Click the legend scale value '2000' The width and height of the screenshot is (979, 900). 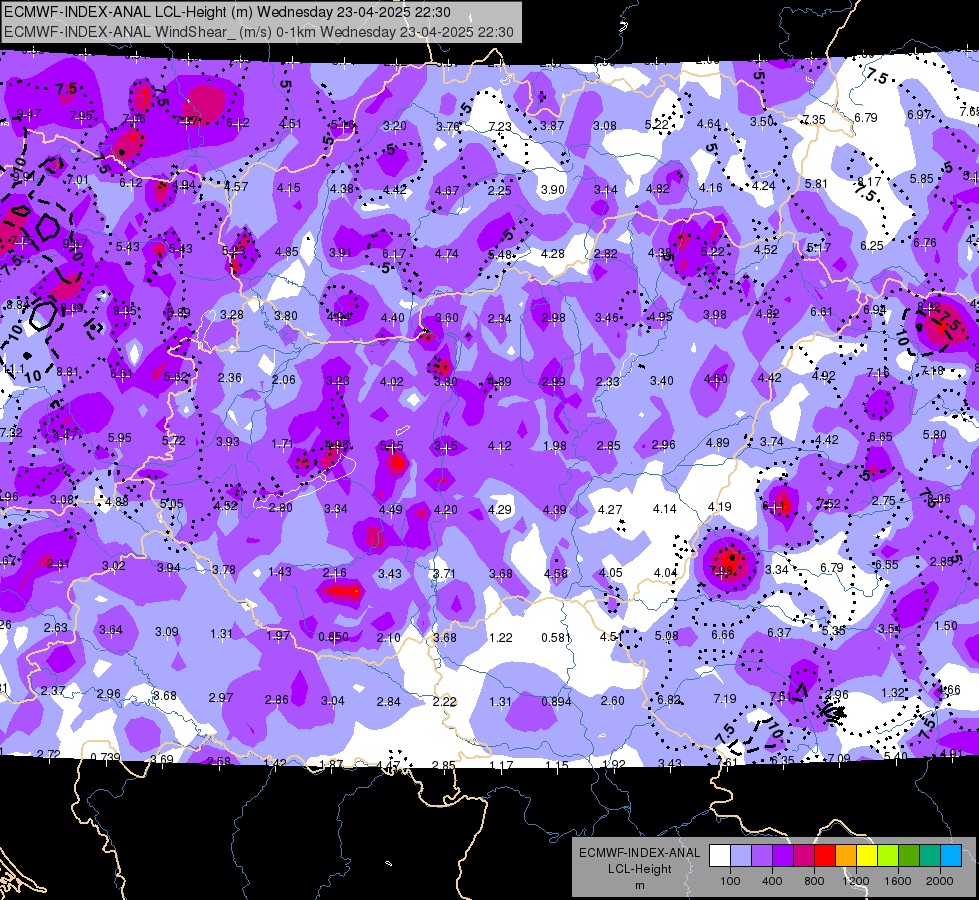(940, 881)
